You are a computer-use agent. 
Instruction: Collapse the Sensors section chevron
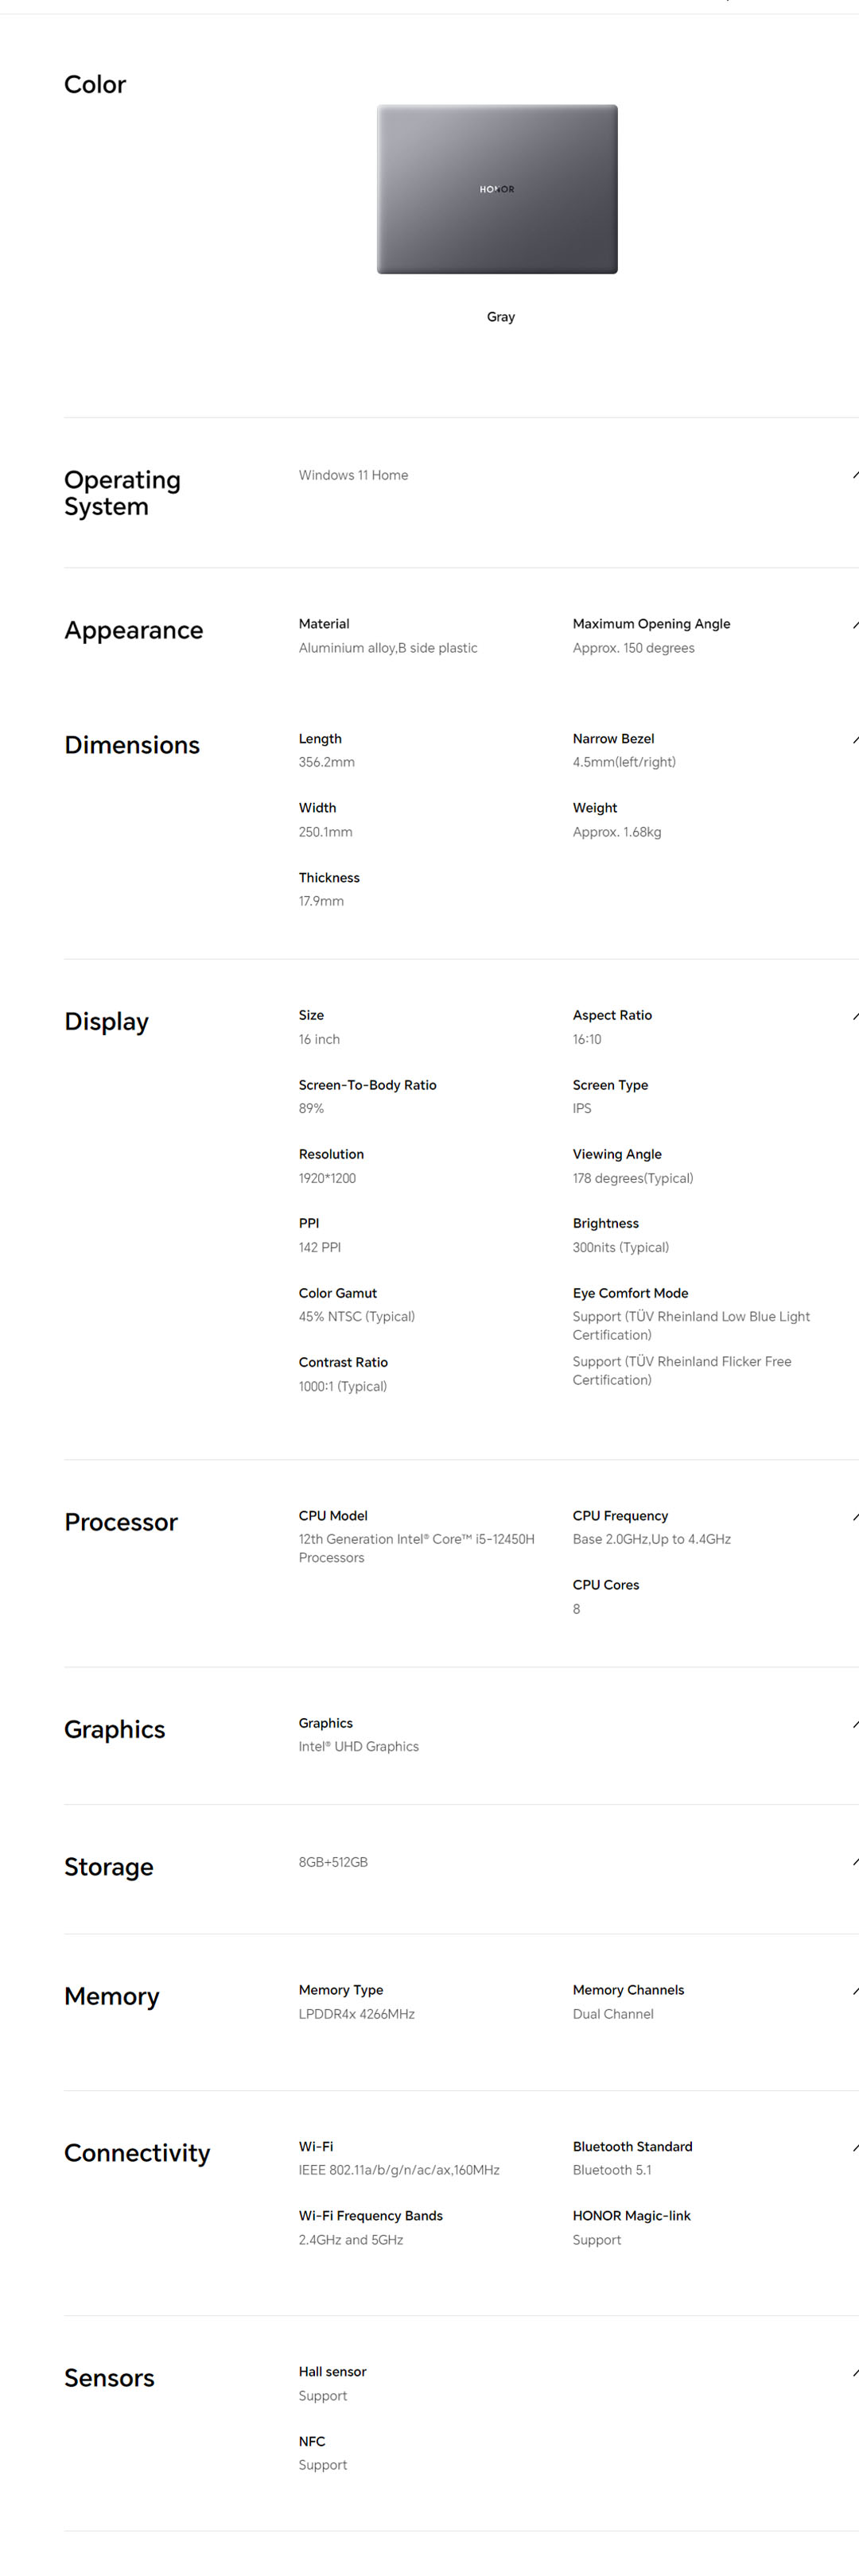pyautogui.click(x=855, y=2373)
